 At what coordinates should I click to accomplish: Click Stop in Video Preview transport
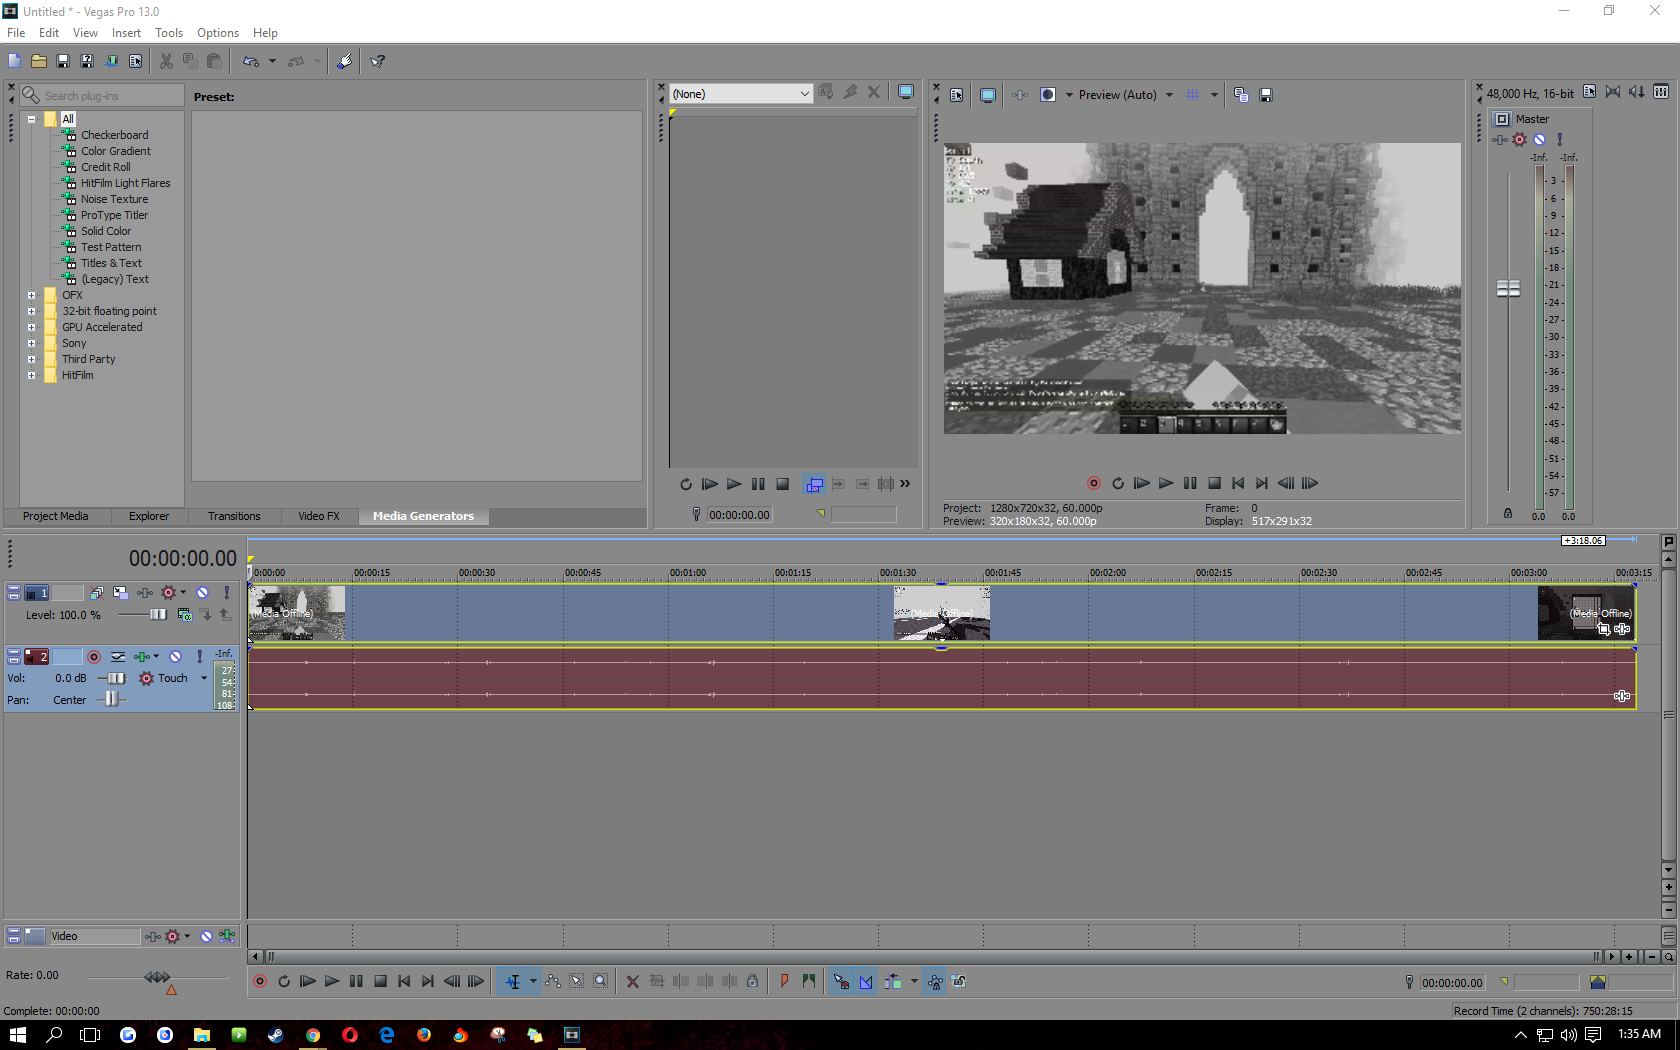1214,483
